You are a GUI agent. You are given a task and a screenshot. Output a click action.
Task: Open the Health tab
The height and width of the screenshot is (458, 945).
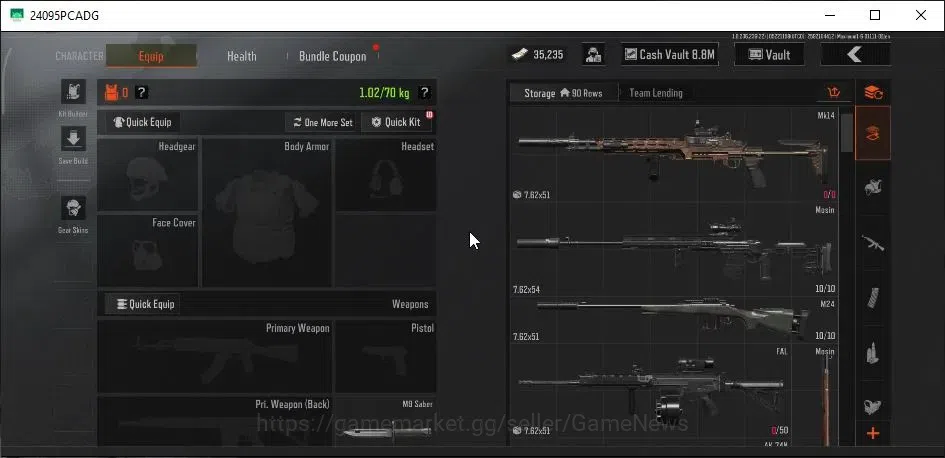point(242,56)
